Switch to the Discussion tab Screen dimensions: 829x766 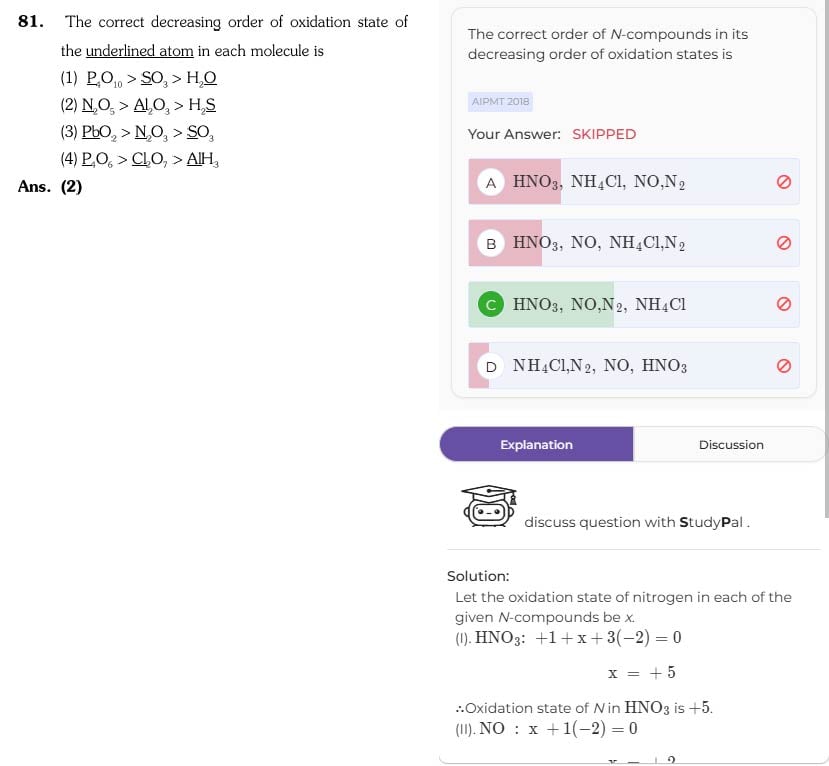(731, 445)
